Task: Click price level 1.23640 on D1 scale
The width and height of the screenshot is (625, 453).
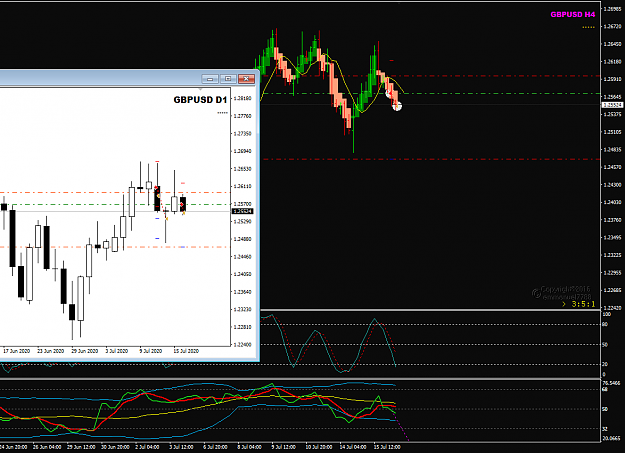Action: click(x=242, y=291)
